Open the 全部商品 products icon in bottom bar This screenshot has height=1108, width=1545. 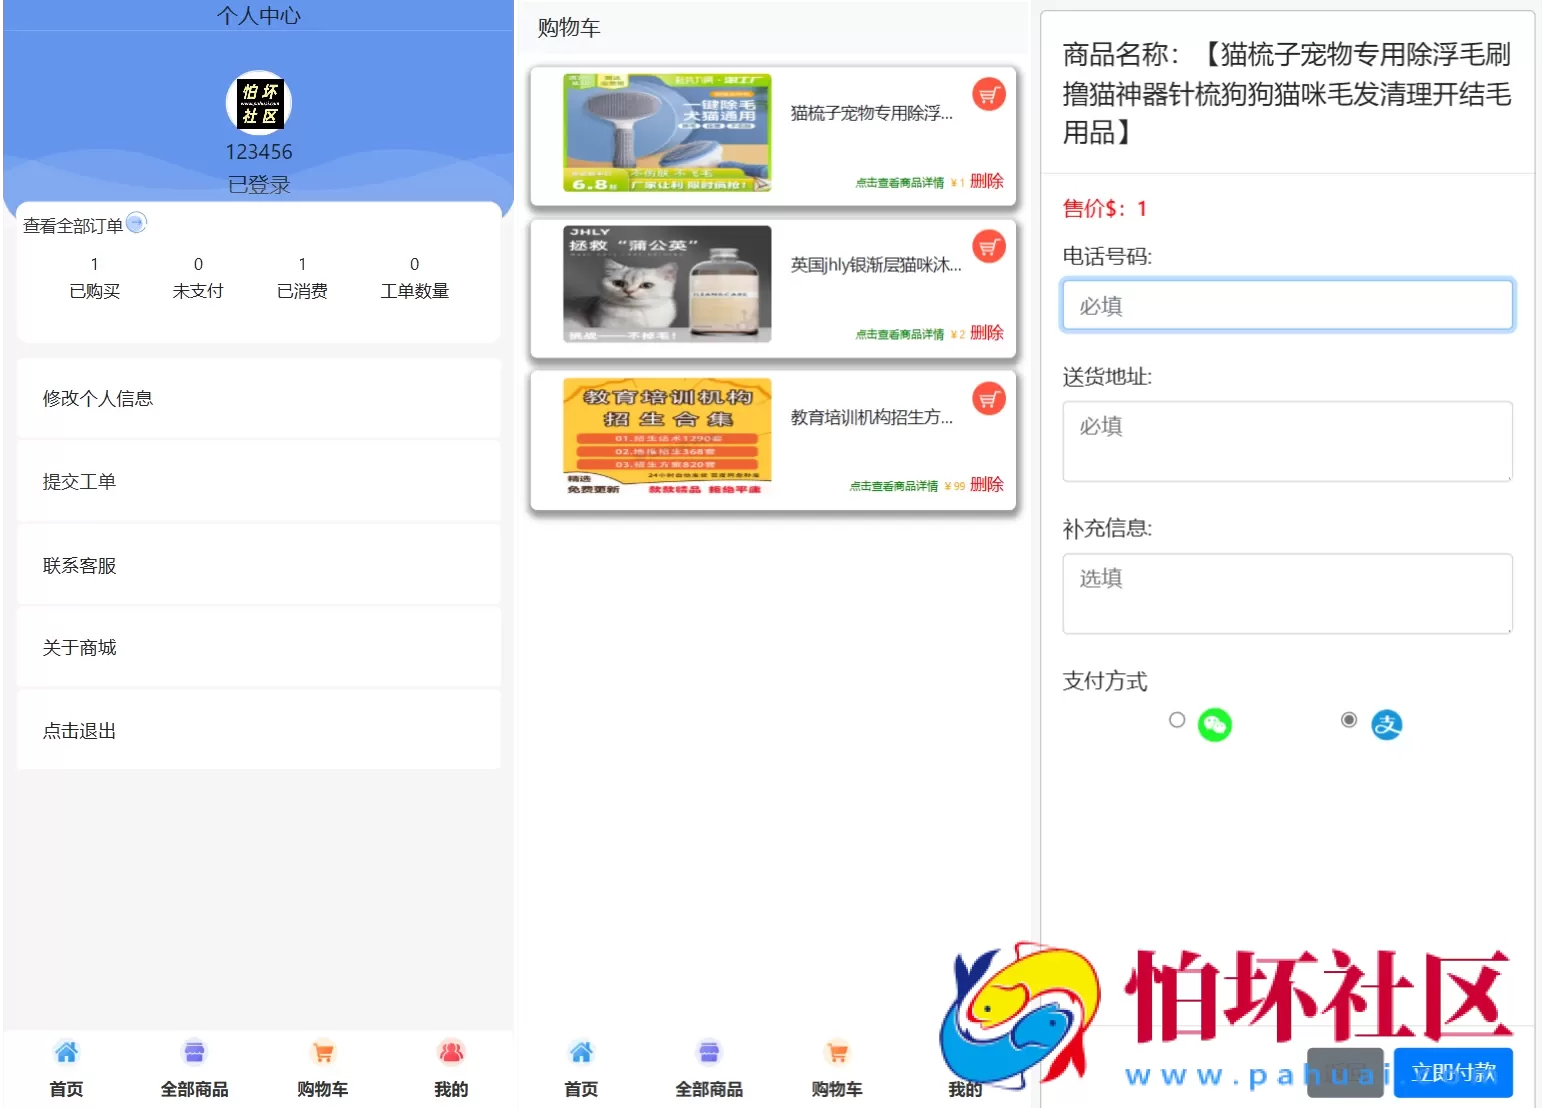[194, 1052]
